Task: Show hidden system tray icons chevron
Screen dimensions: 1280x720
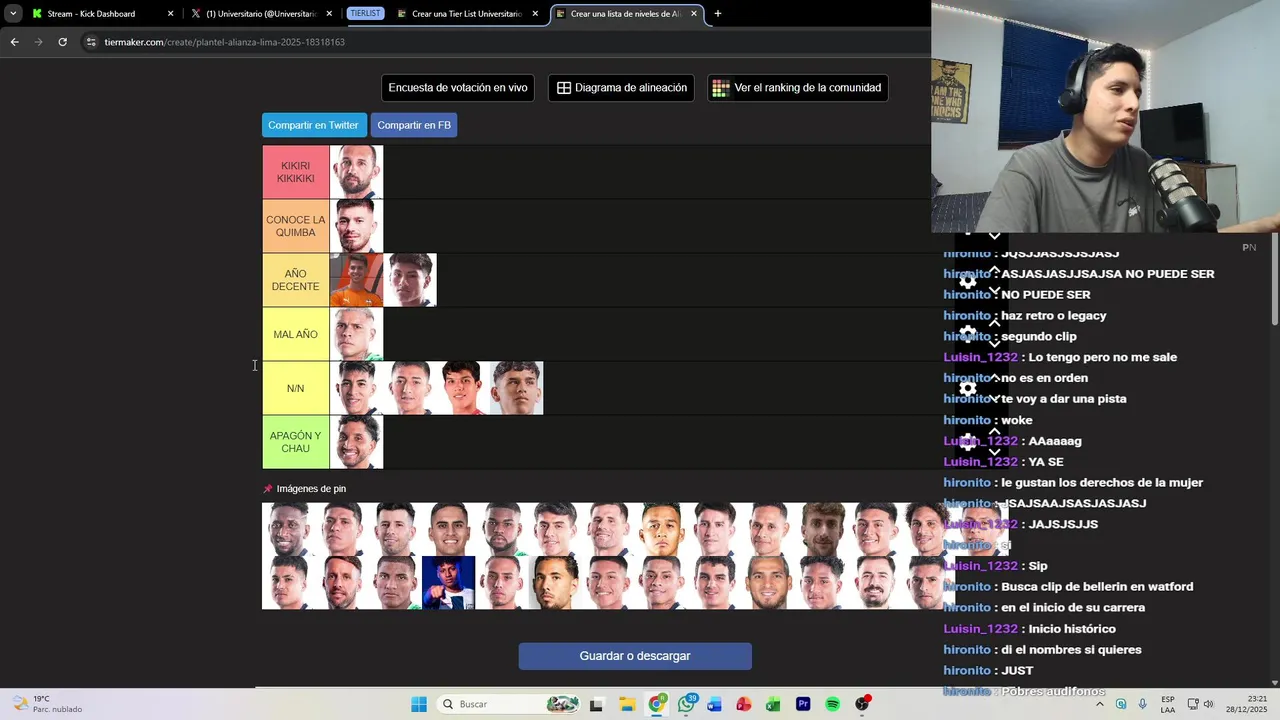Action: coord(1100,704)
